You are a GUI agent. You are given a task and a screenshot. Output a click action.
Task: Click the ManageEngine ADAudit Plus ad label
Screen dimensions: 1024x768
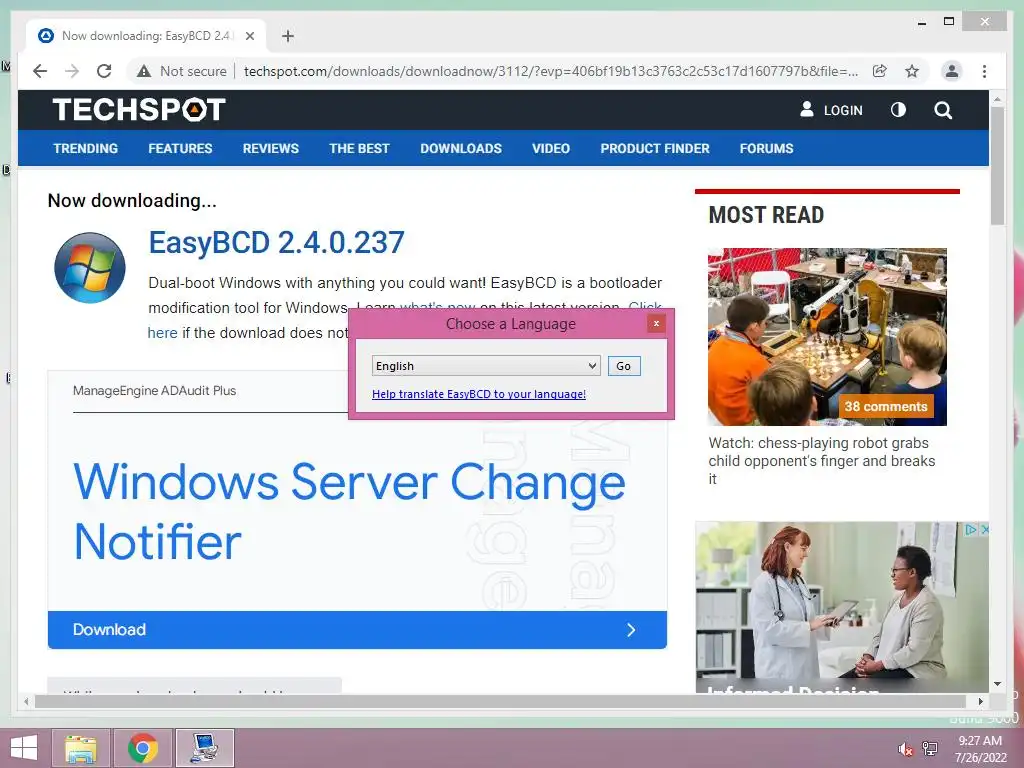point(155,391)
